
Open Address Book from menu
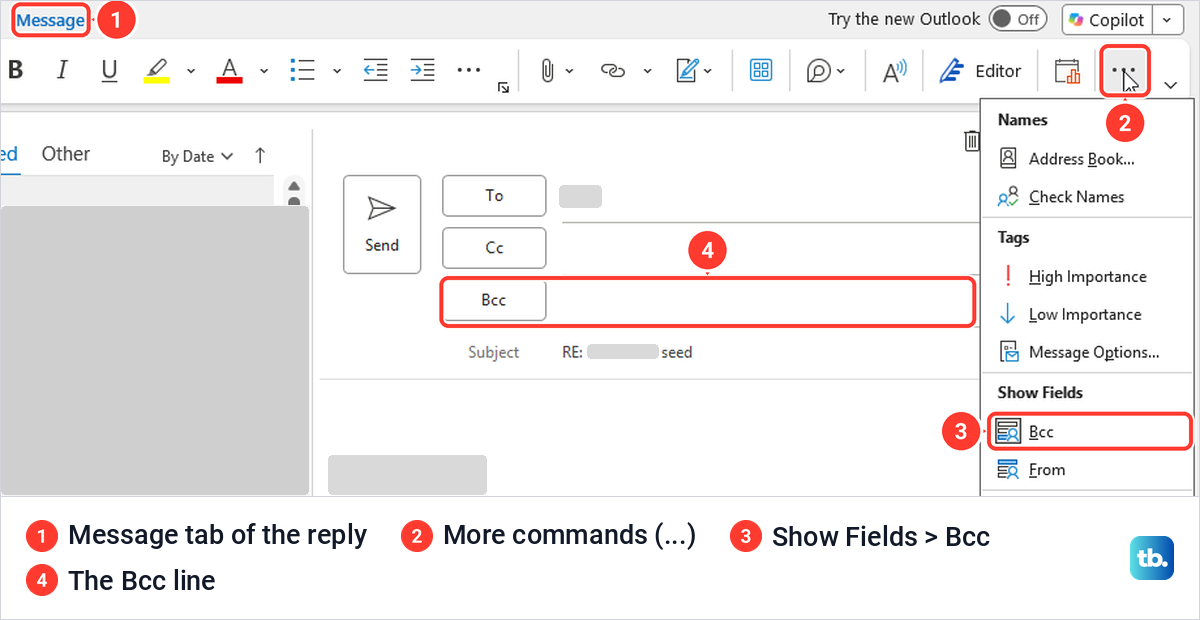coord(1083,159)
